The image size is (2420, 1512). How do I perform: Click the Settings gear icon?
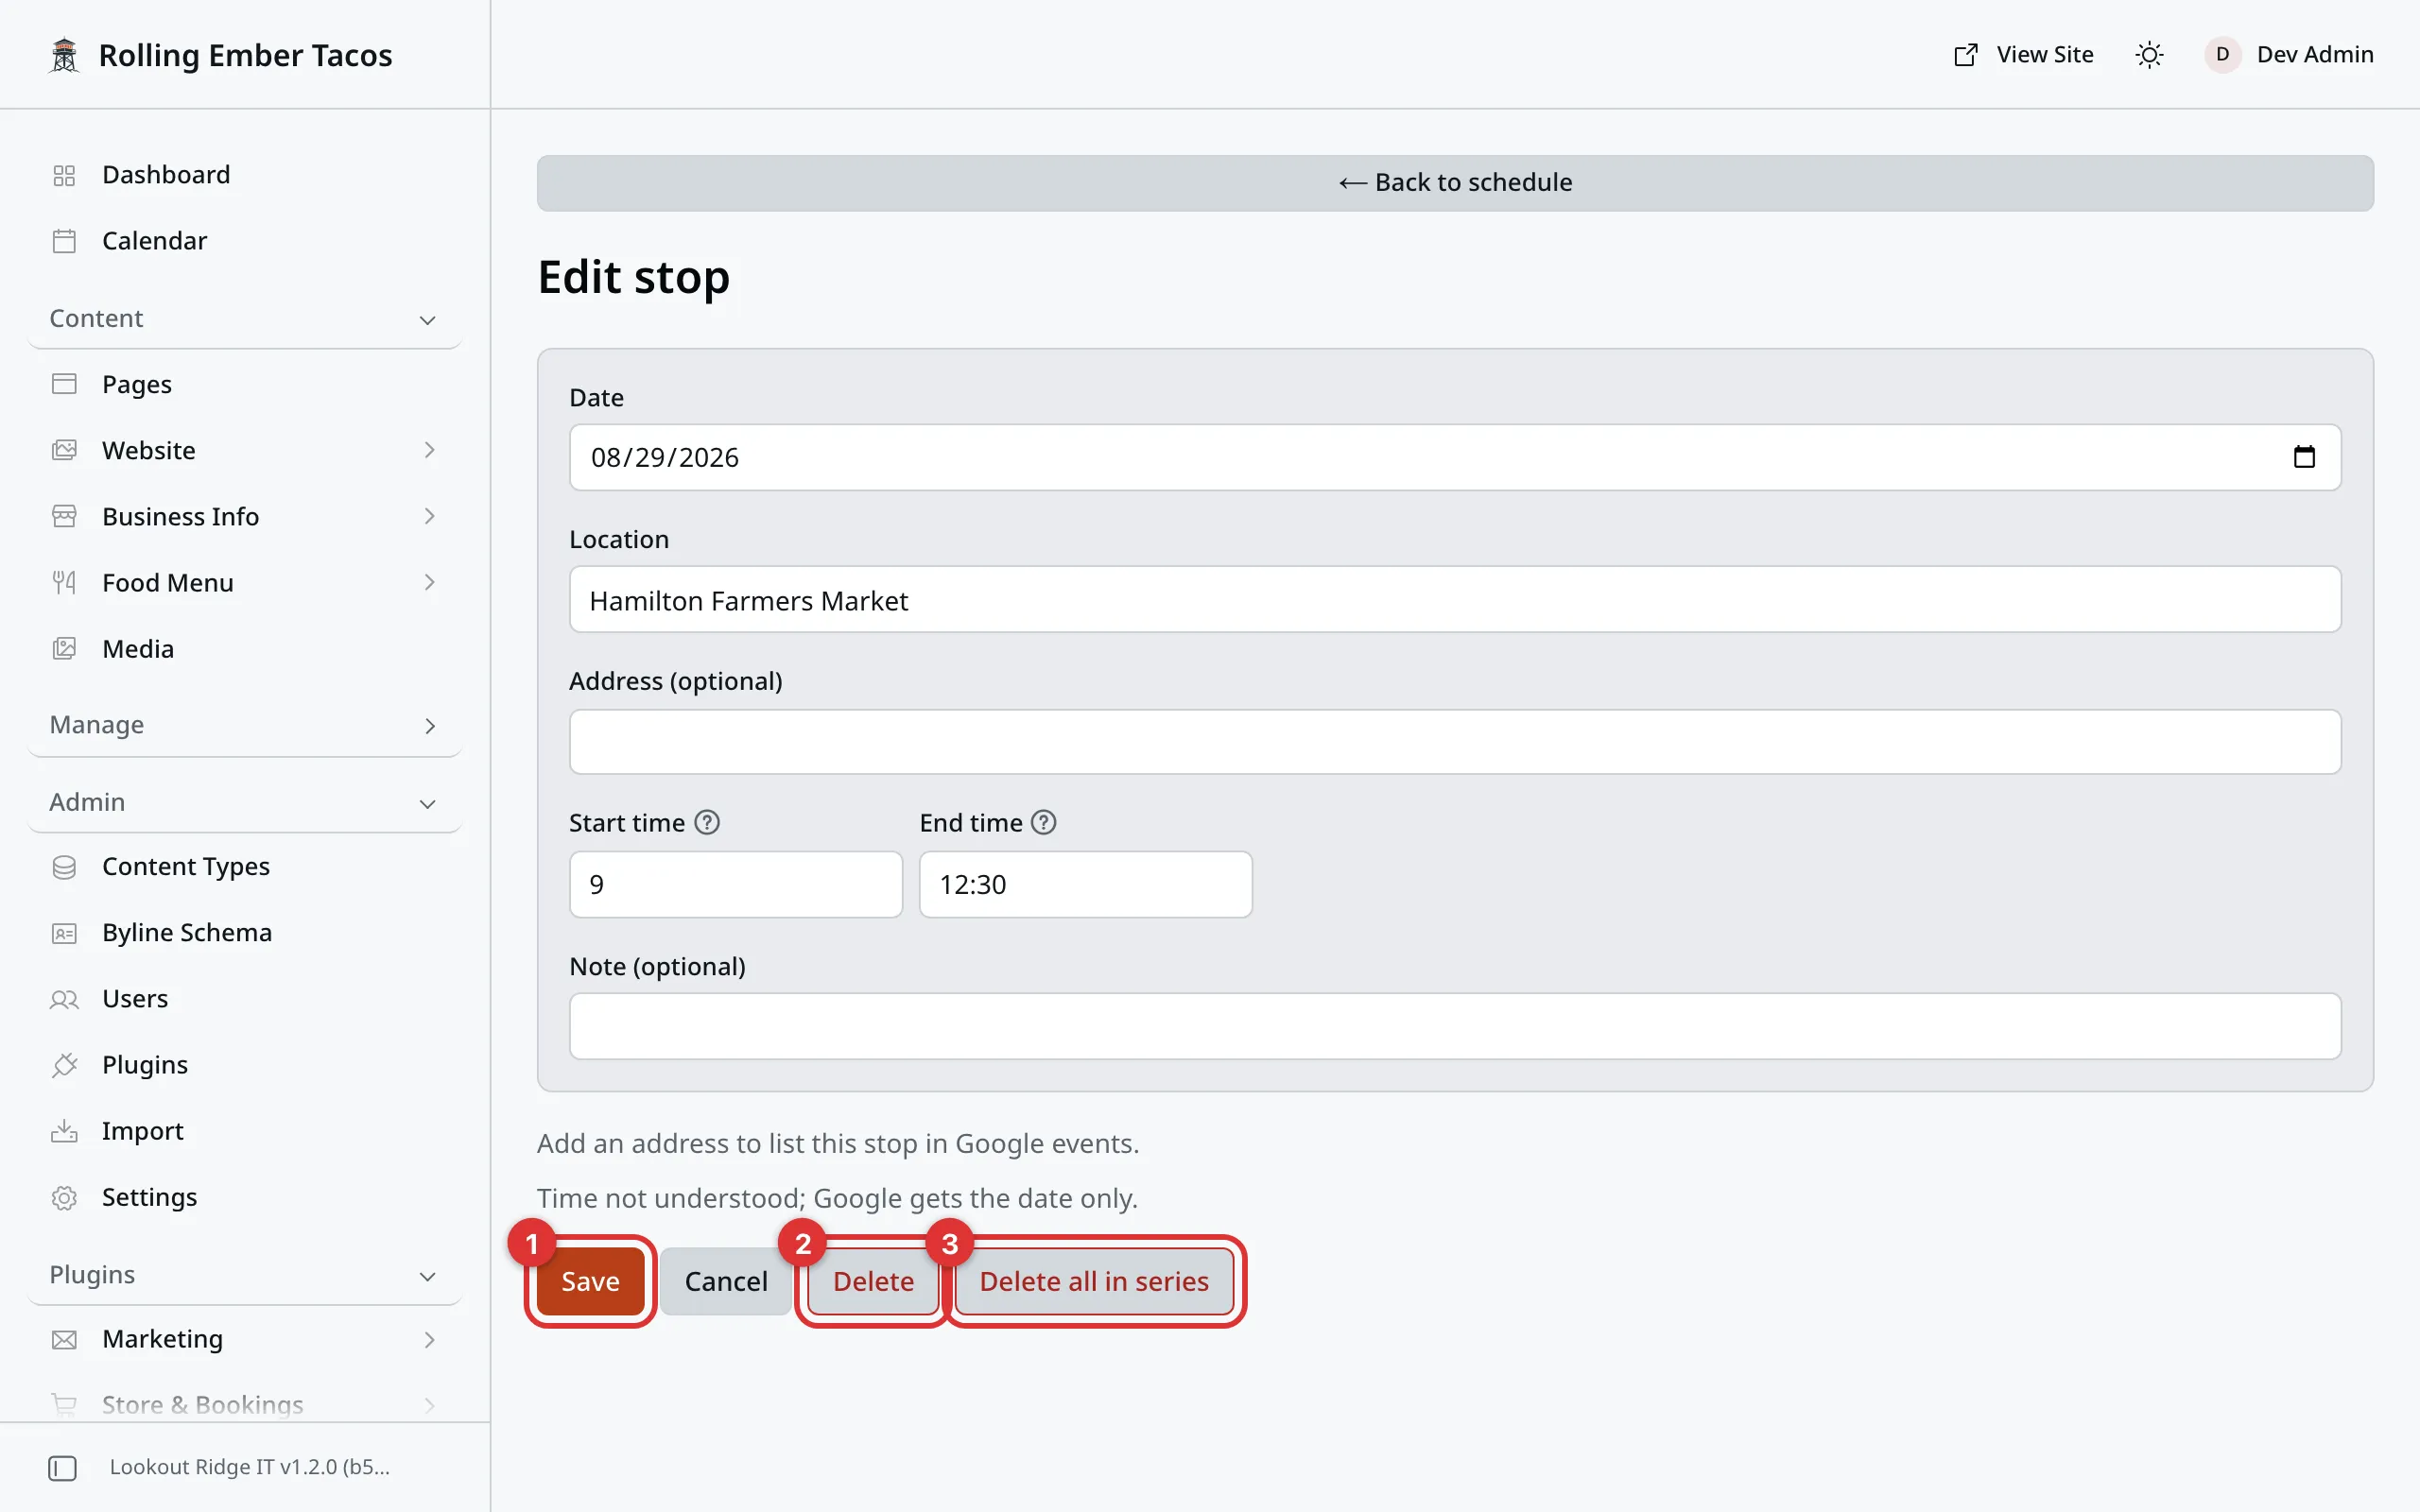64,1197
